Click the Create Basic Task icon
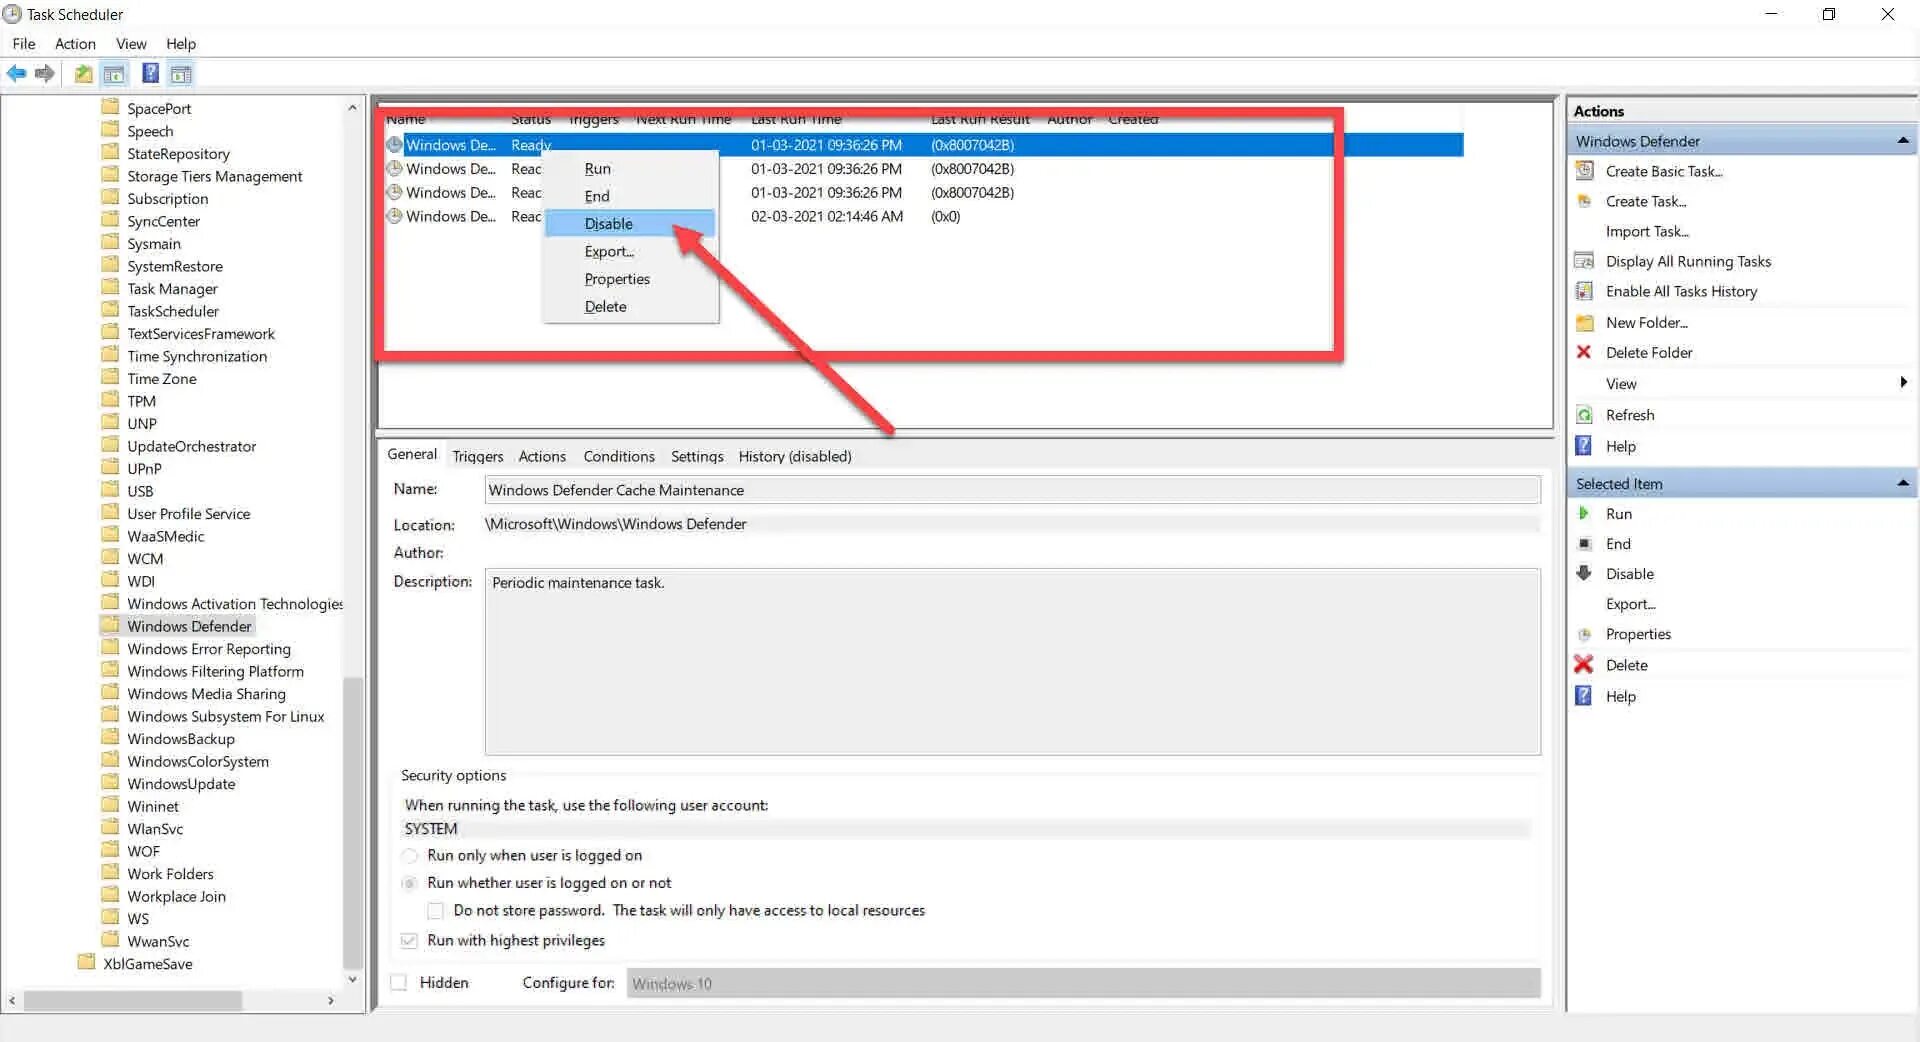 pyautogui.click(x=1584, y=171)
